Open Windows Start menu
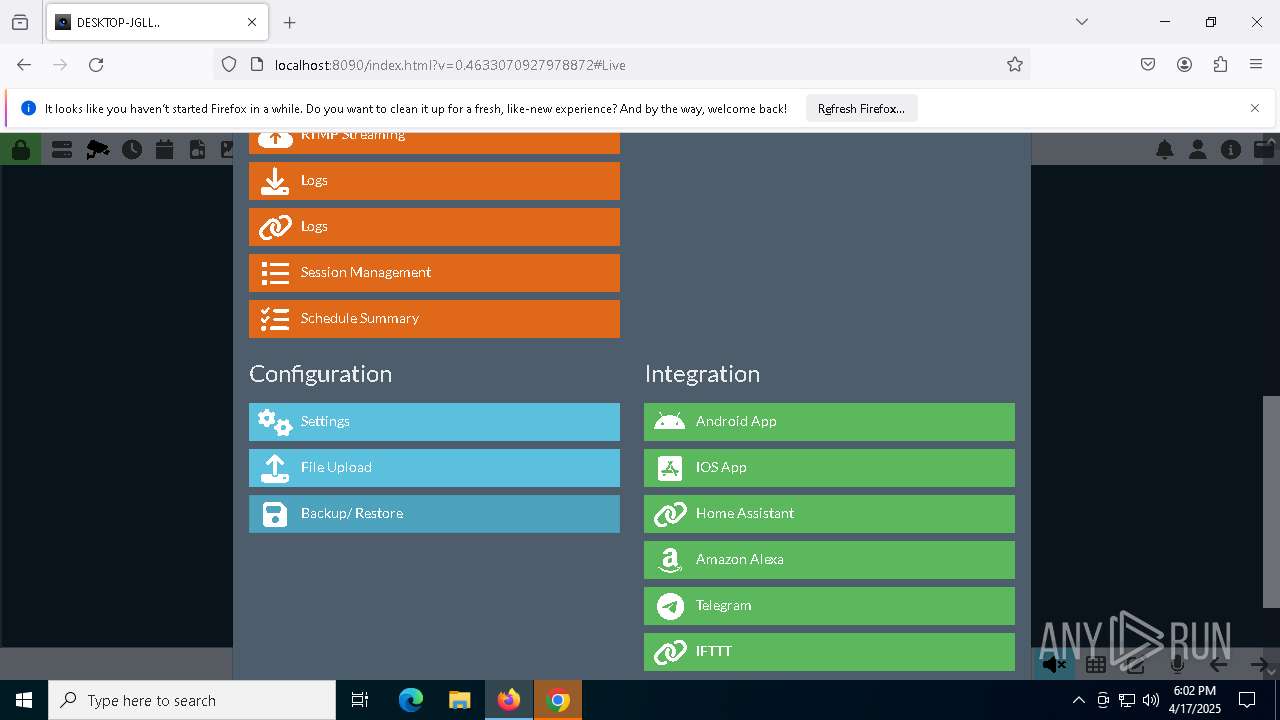 pos(24,700)
